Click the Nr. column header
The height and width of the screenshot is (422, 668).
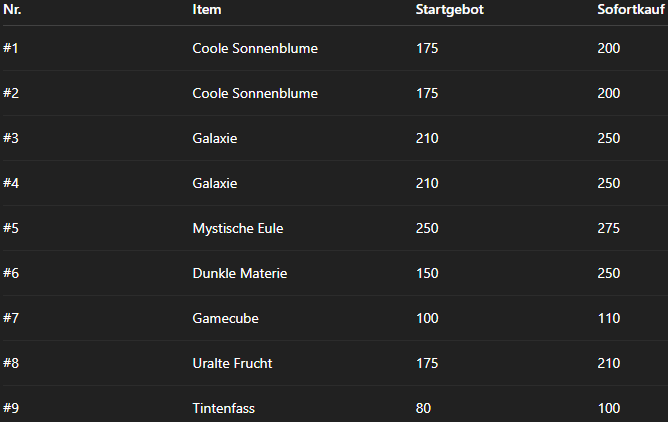pos(12,10)
